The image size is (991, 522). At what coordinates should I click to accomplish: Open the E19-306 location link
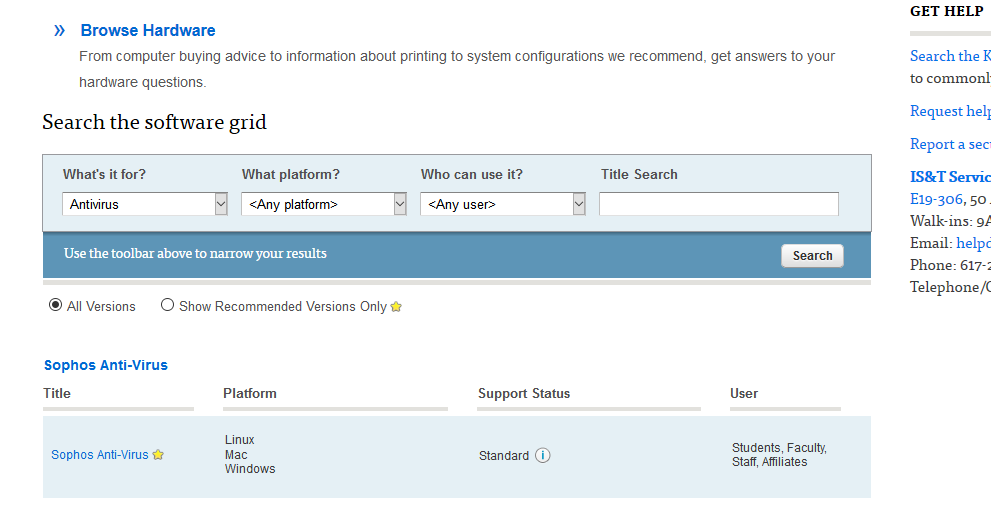936,199
